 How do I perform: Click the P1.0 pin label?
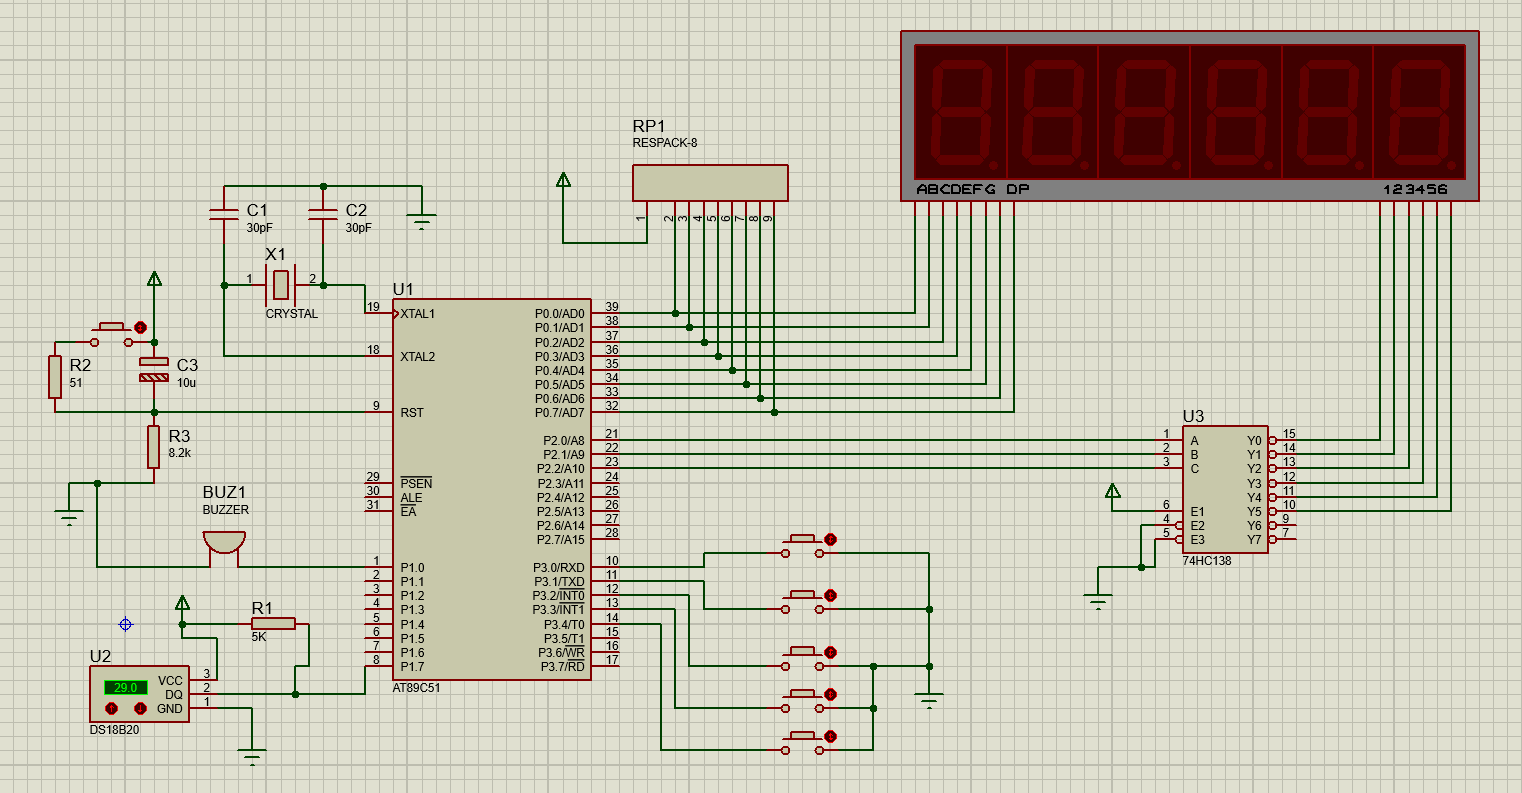pyautogui.click(x=412, y=567)
